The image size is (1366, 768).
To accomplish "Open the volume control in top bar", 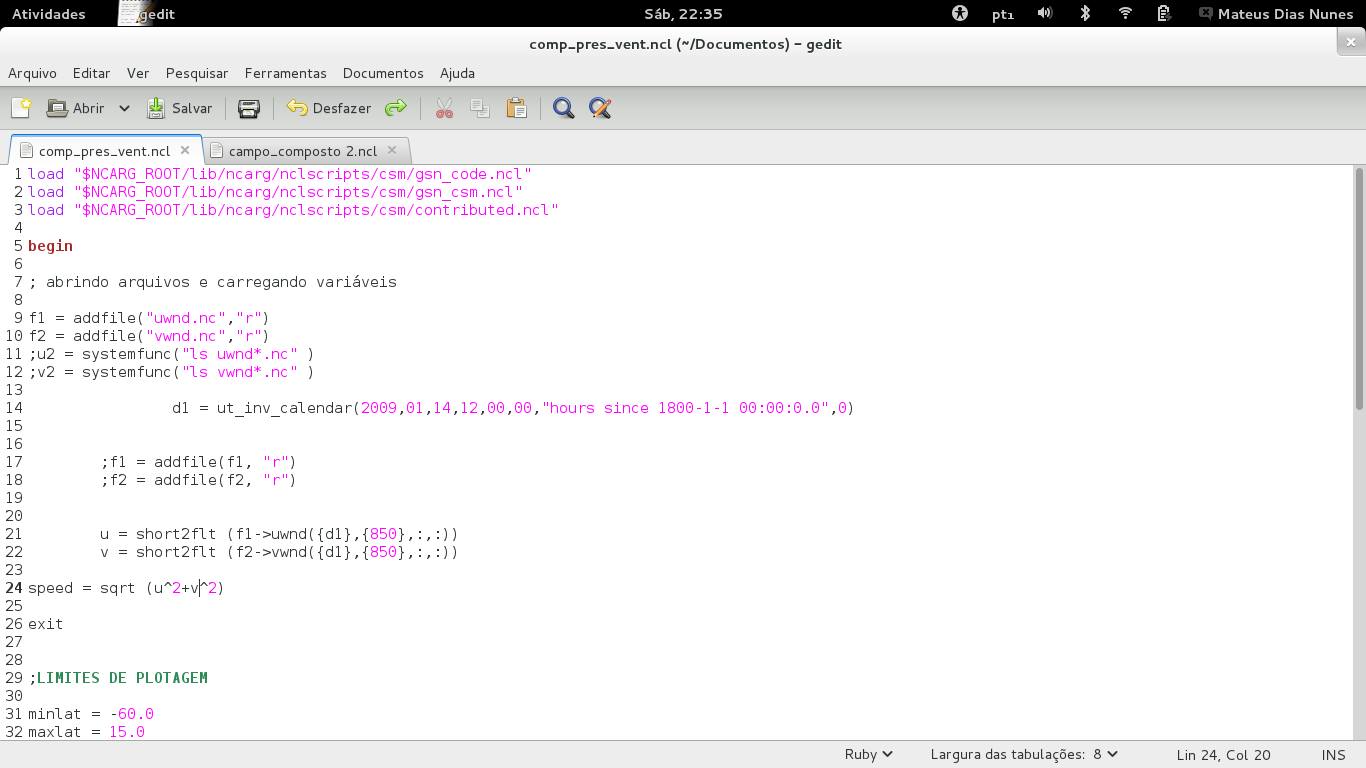I will (1045, 13).
